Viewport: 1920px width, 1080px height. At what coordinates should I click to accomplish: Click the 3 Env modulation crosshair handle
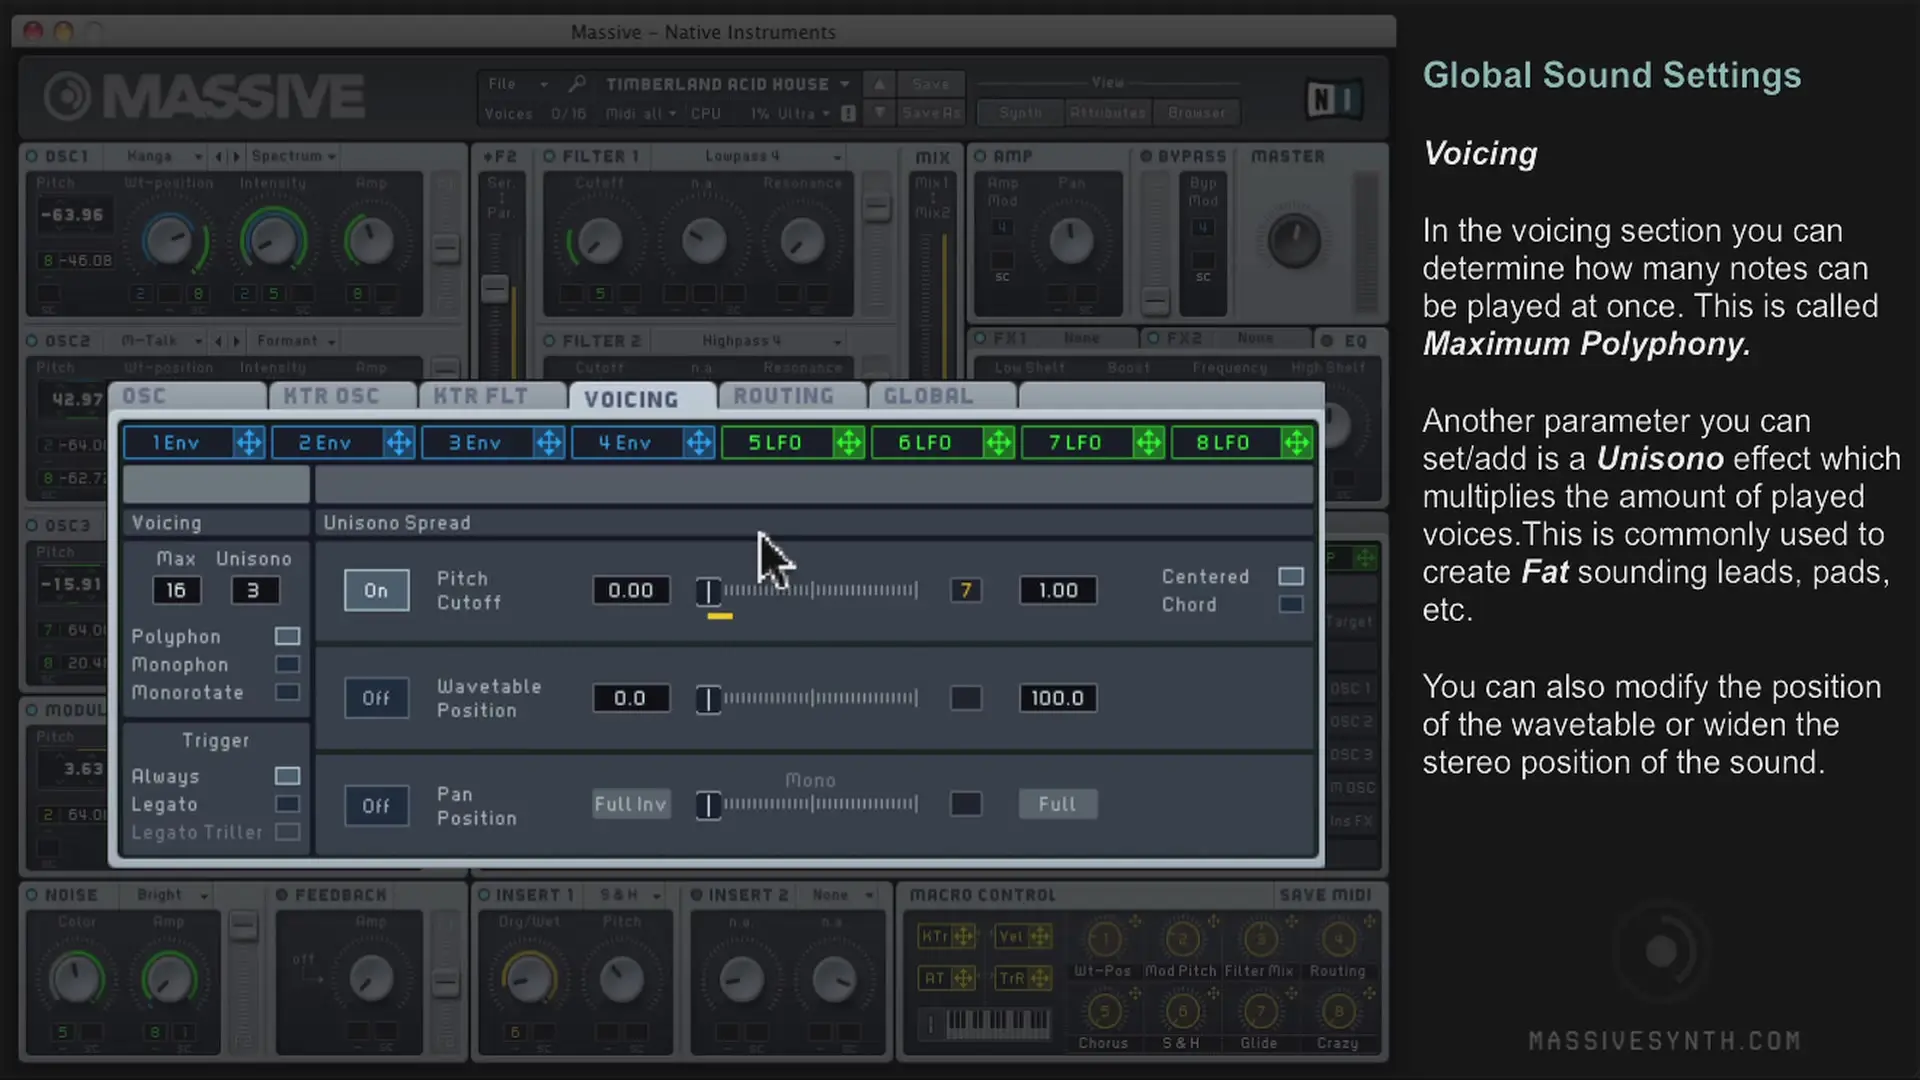[548, 443]
